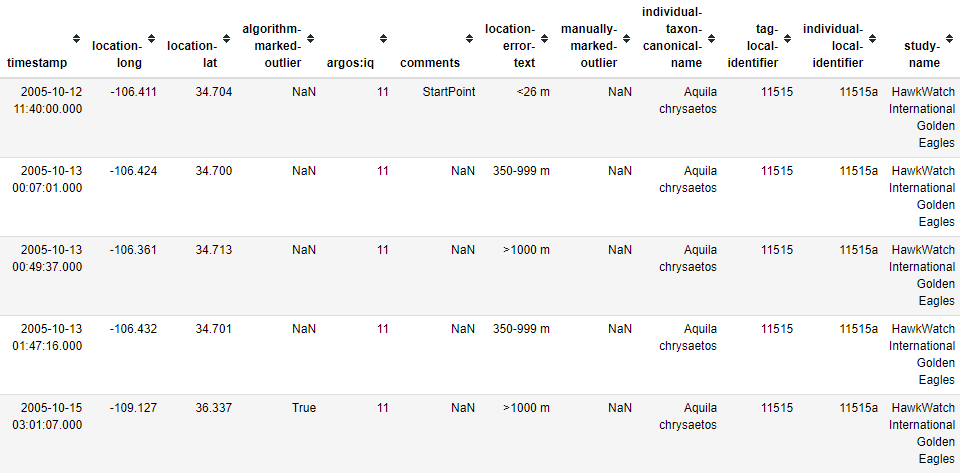Click the location-lat column sort arrows

click(227, 38)
